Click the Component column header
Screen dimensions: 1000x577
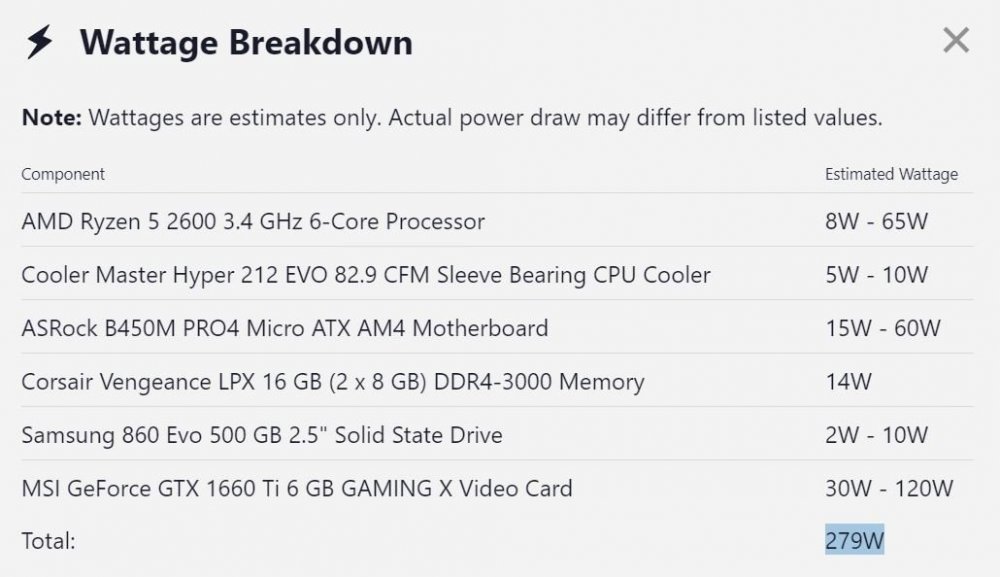pos(62,174)
